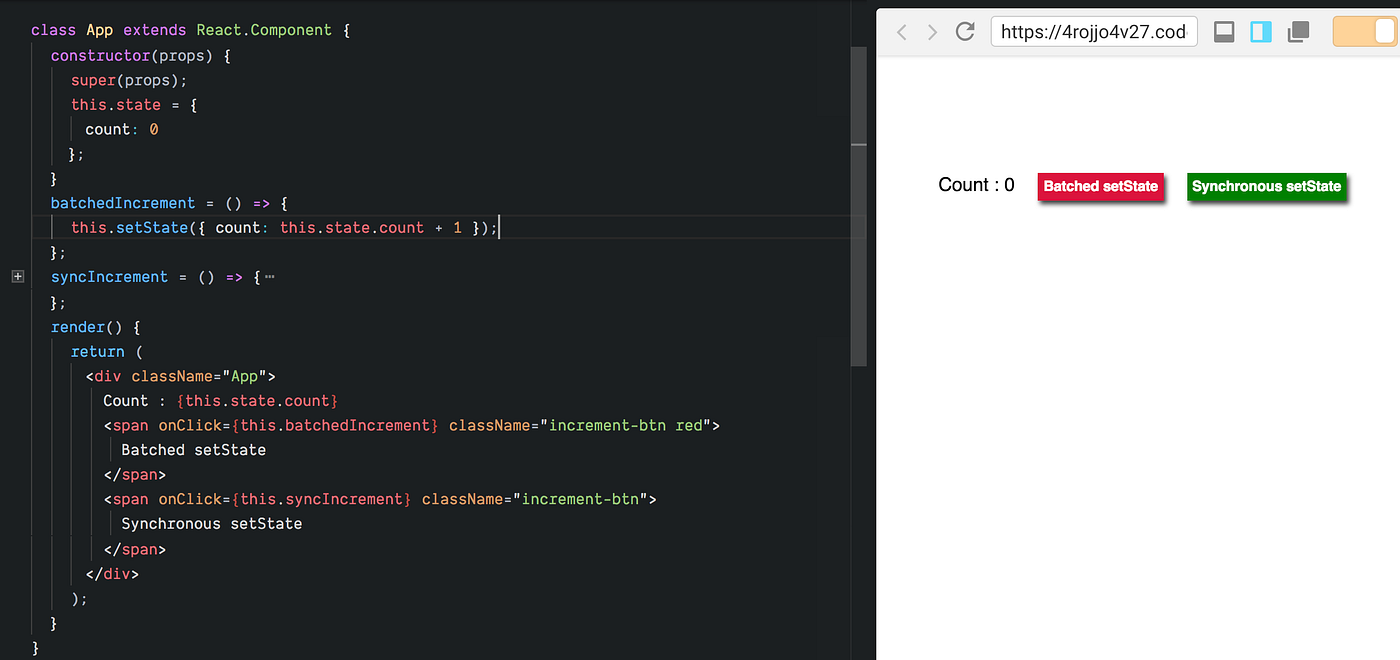Click the div className="App" line
Viewport: 1400px width, 660px height.
(180, 376)
